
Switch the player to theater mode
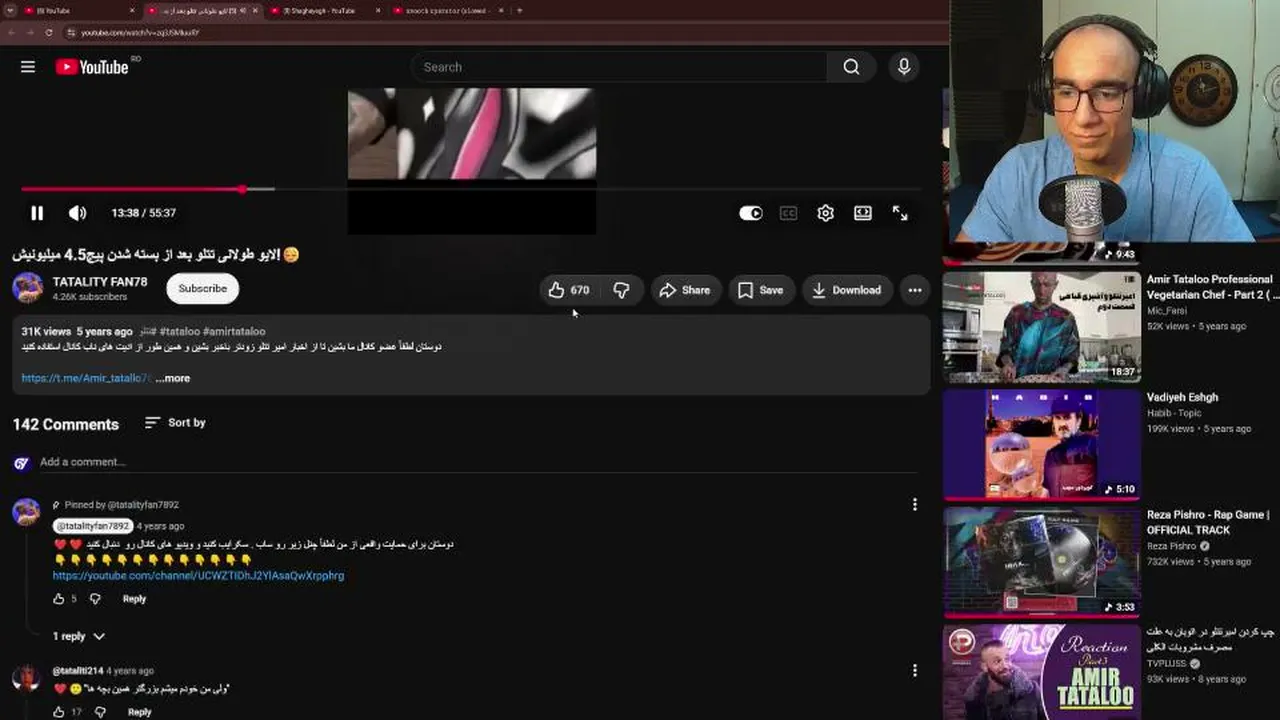[862, 213]
